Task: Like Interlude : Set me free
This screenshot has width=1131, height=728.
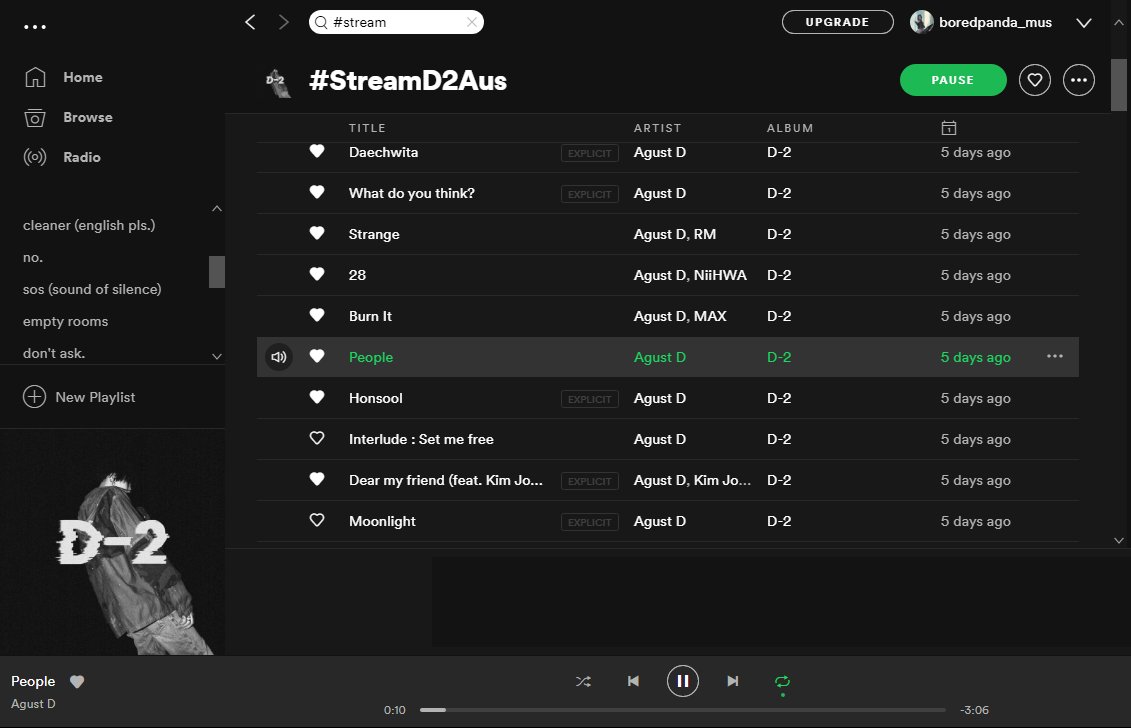Action: pos(317,439)
